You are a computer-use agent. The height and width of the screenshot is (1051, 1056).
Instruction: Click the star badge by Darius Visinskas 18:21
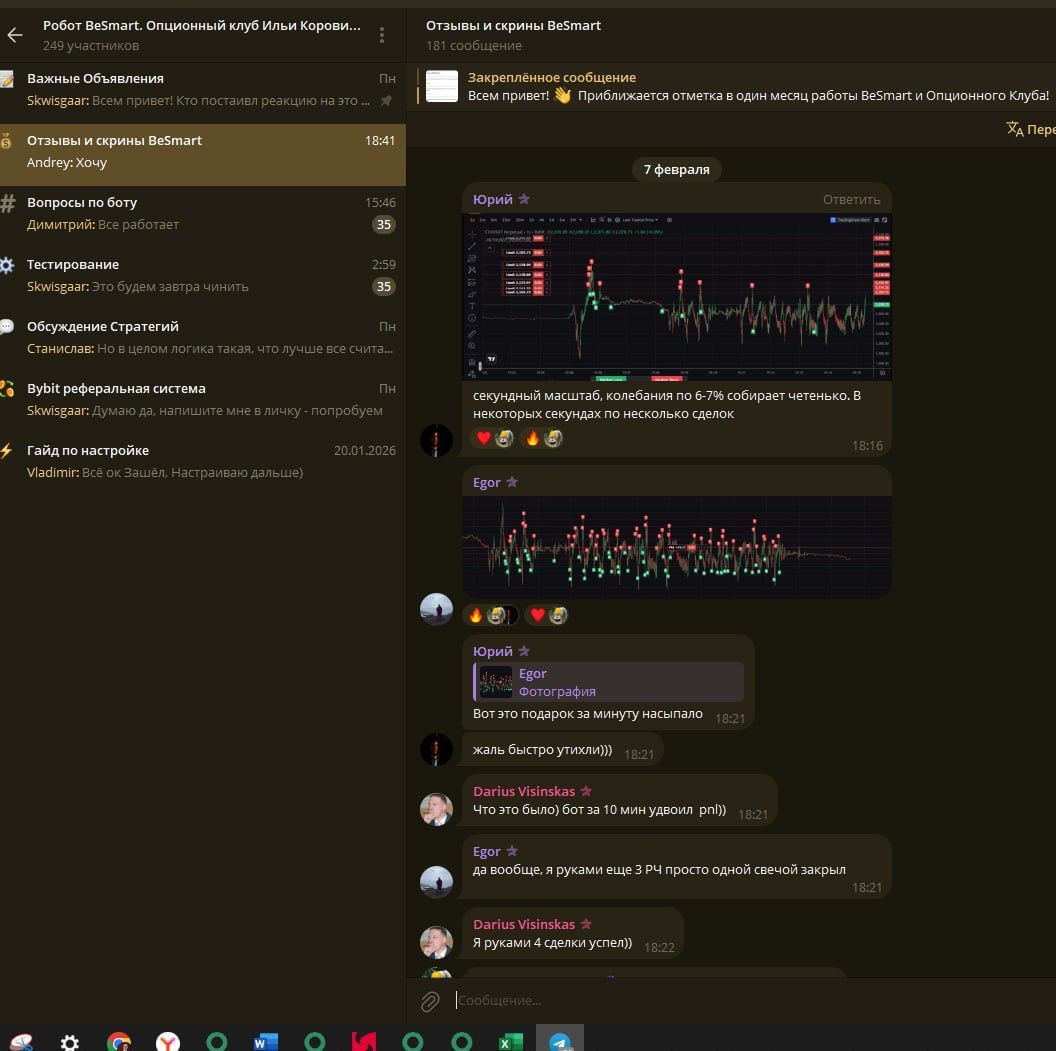click(586, 790)
